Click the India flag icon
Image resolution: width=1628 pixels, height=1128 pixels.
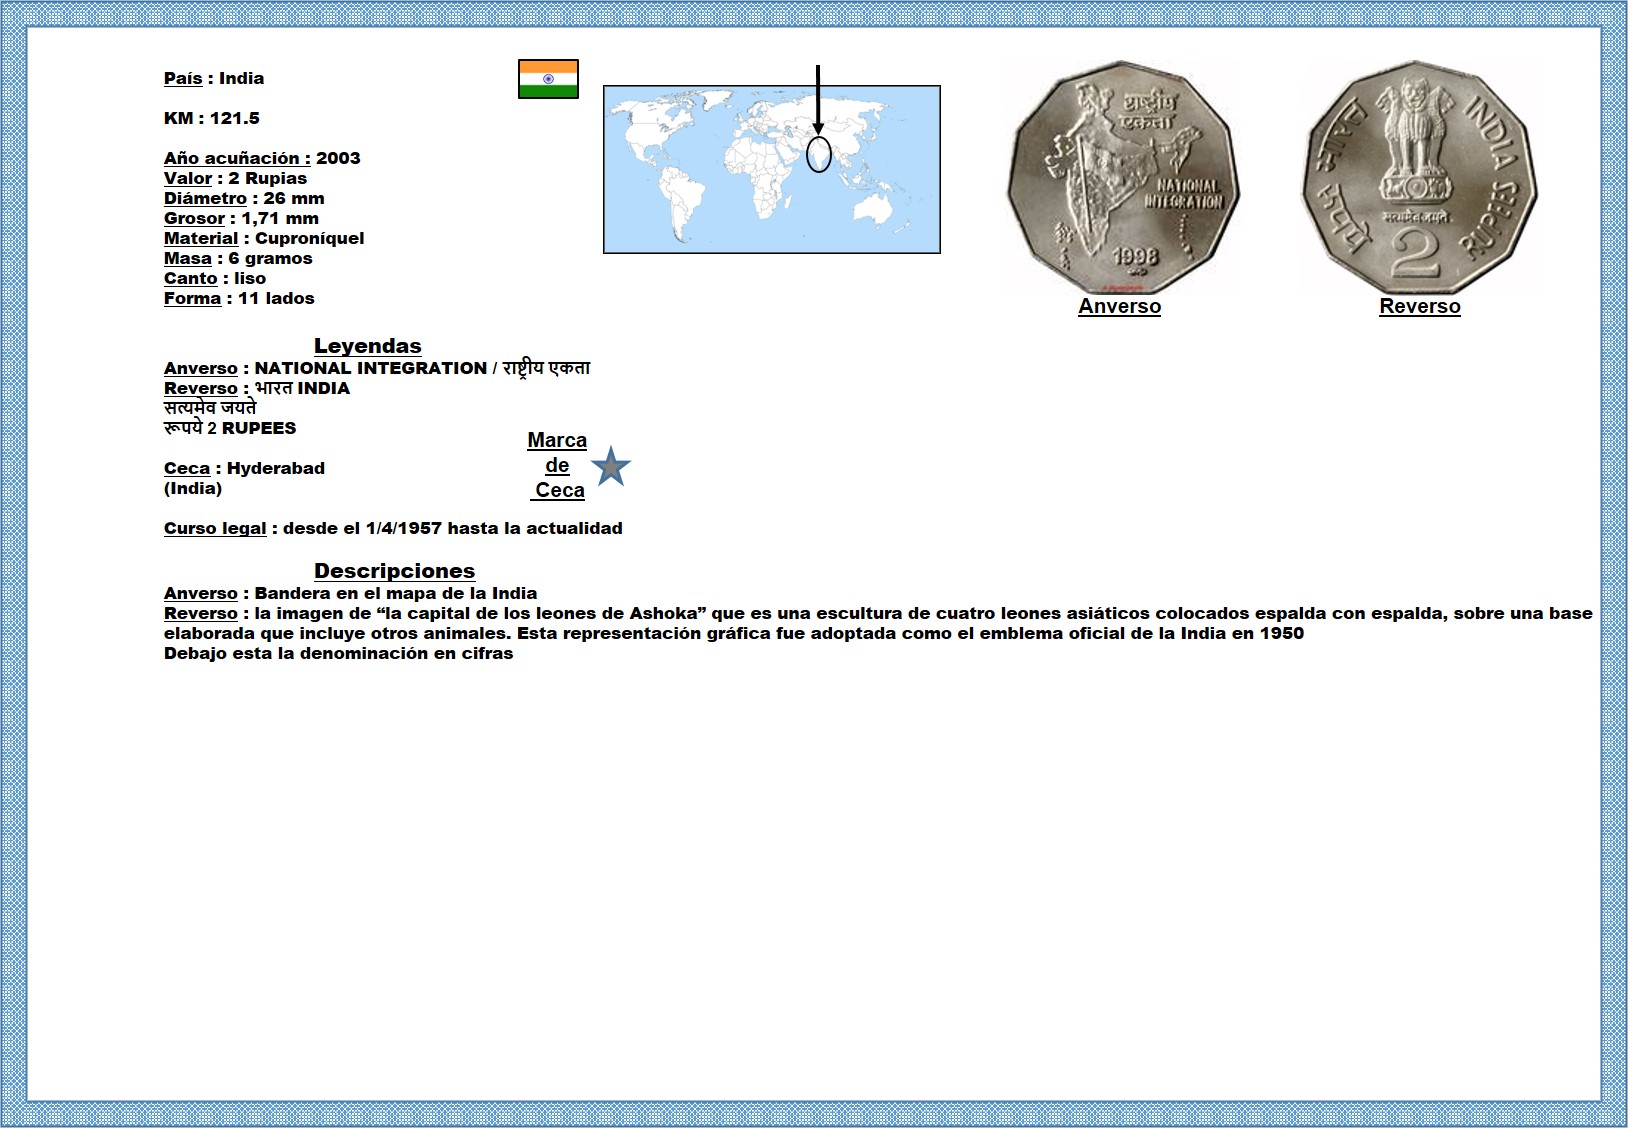(x=548, y=79)
